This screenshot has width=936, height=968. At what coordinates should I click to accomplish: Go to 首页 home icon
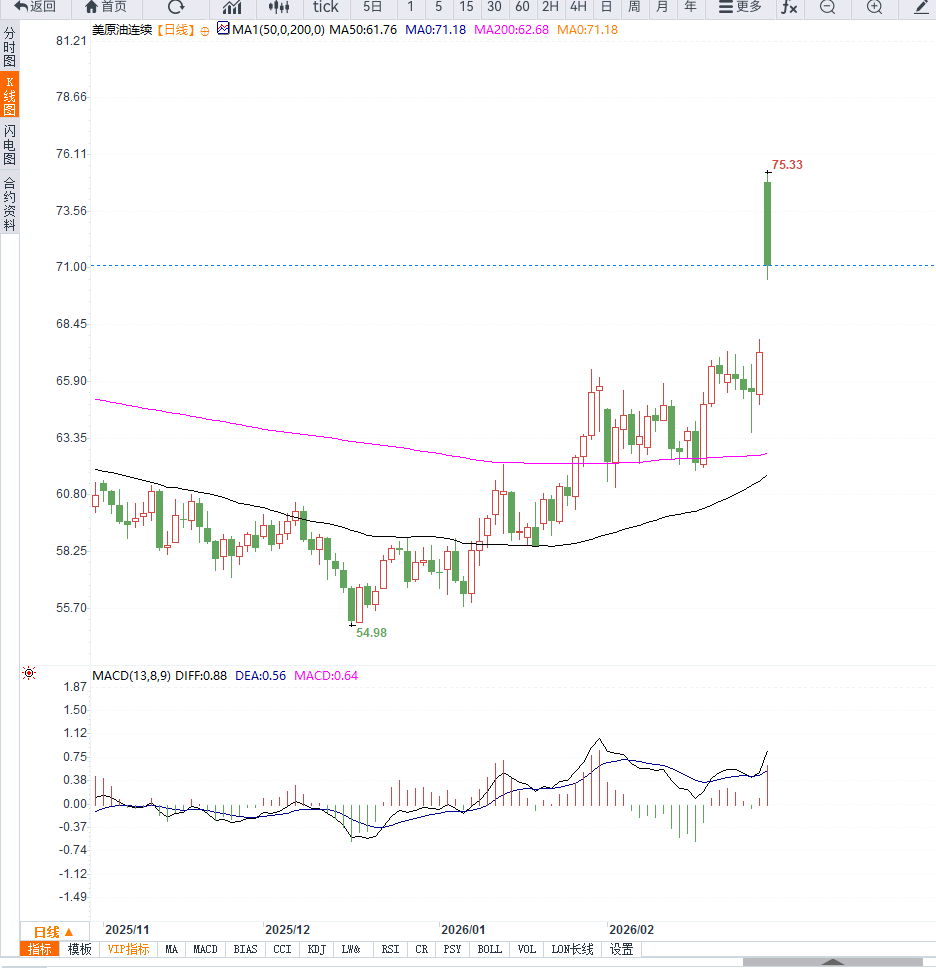click(x=106, y=7)
